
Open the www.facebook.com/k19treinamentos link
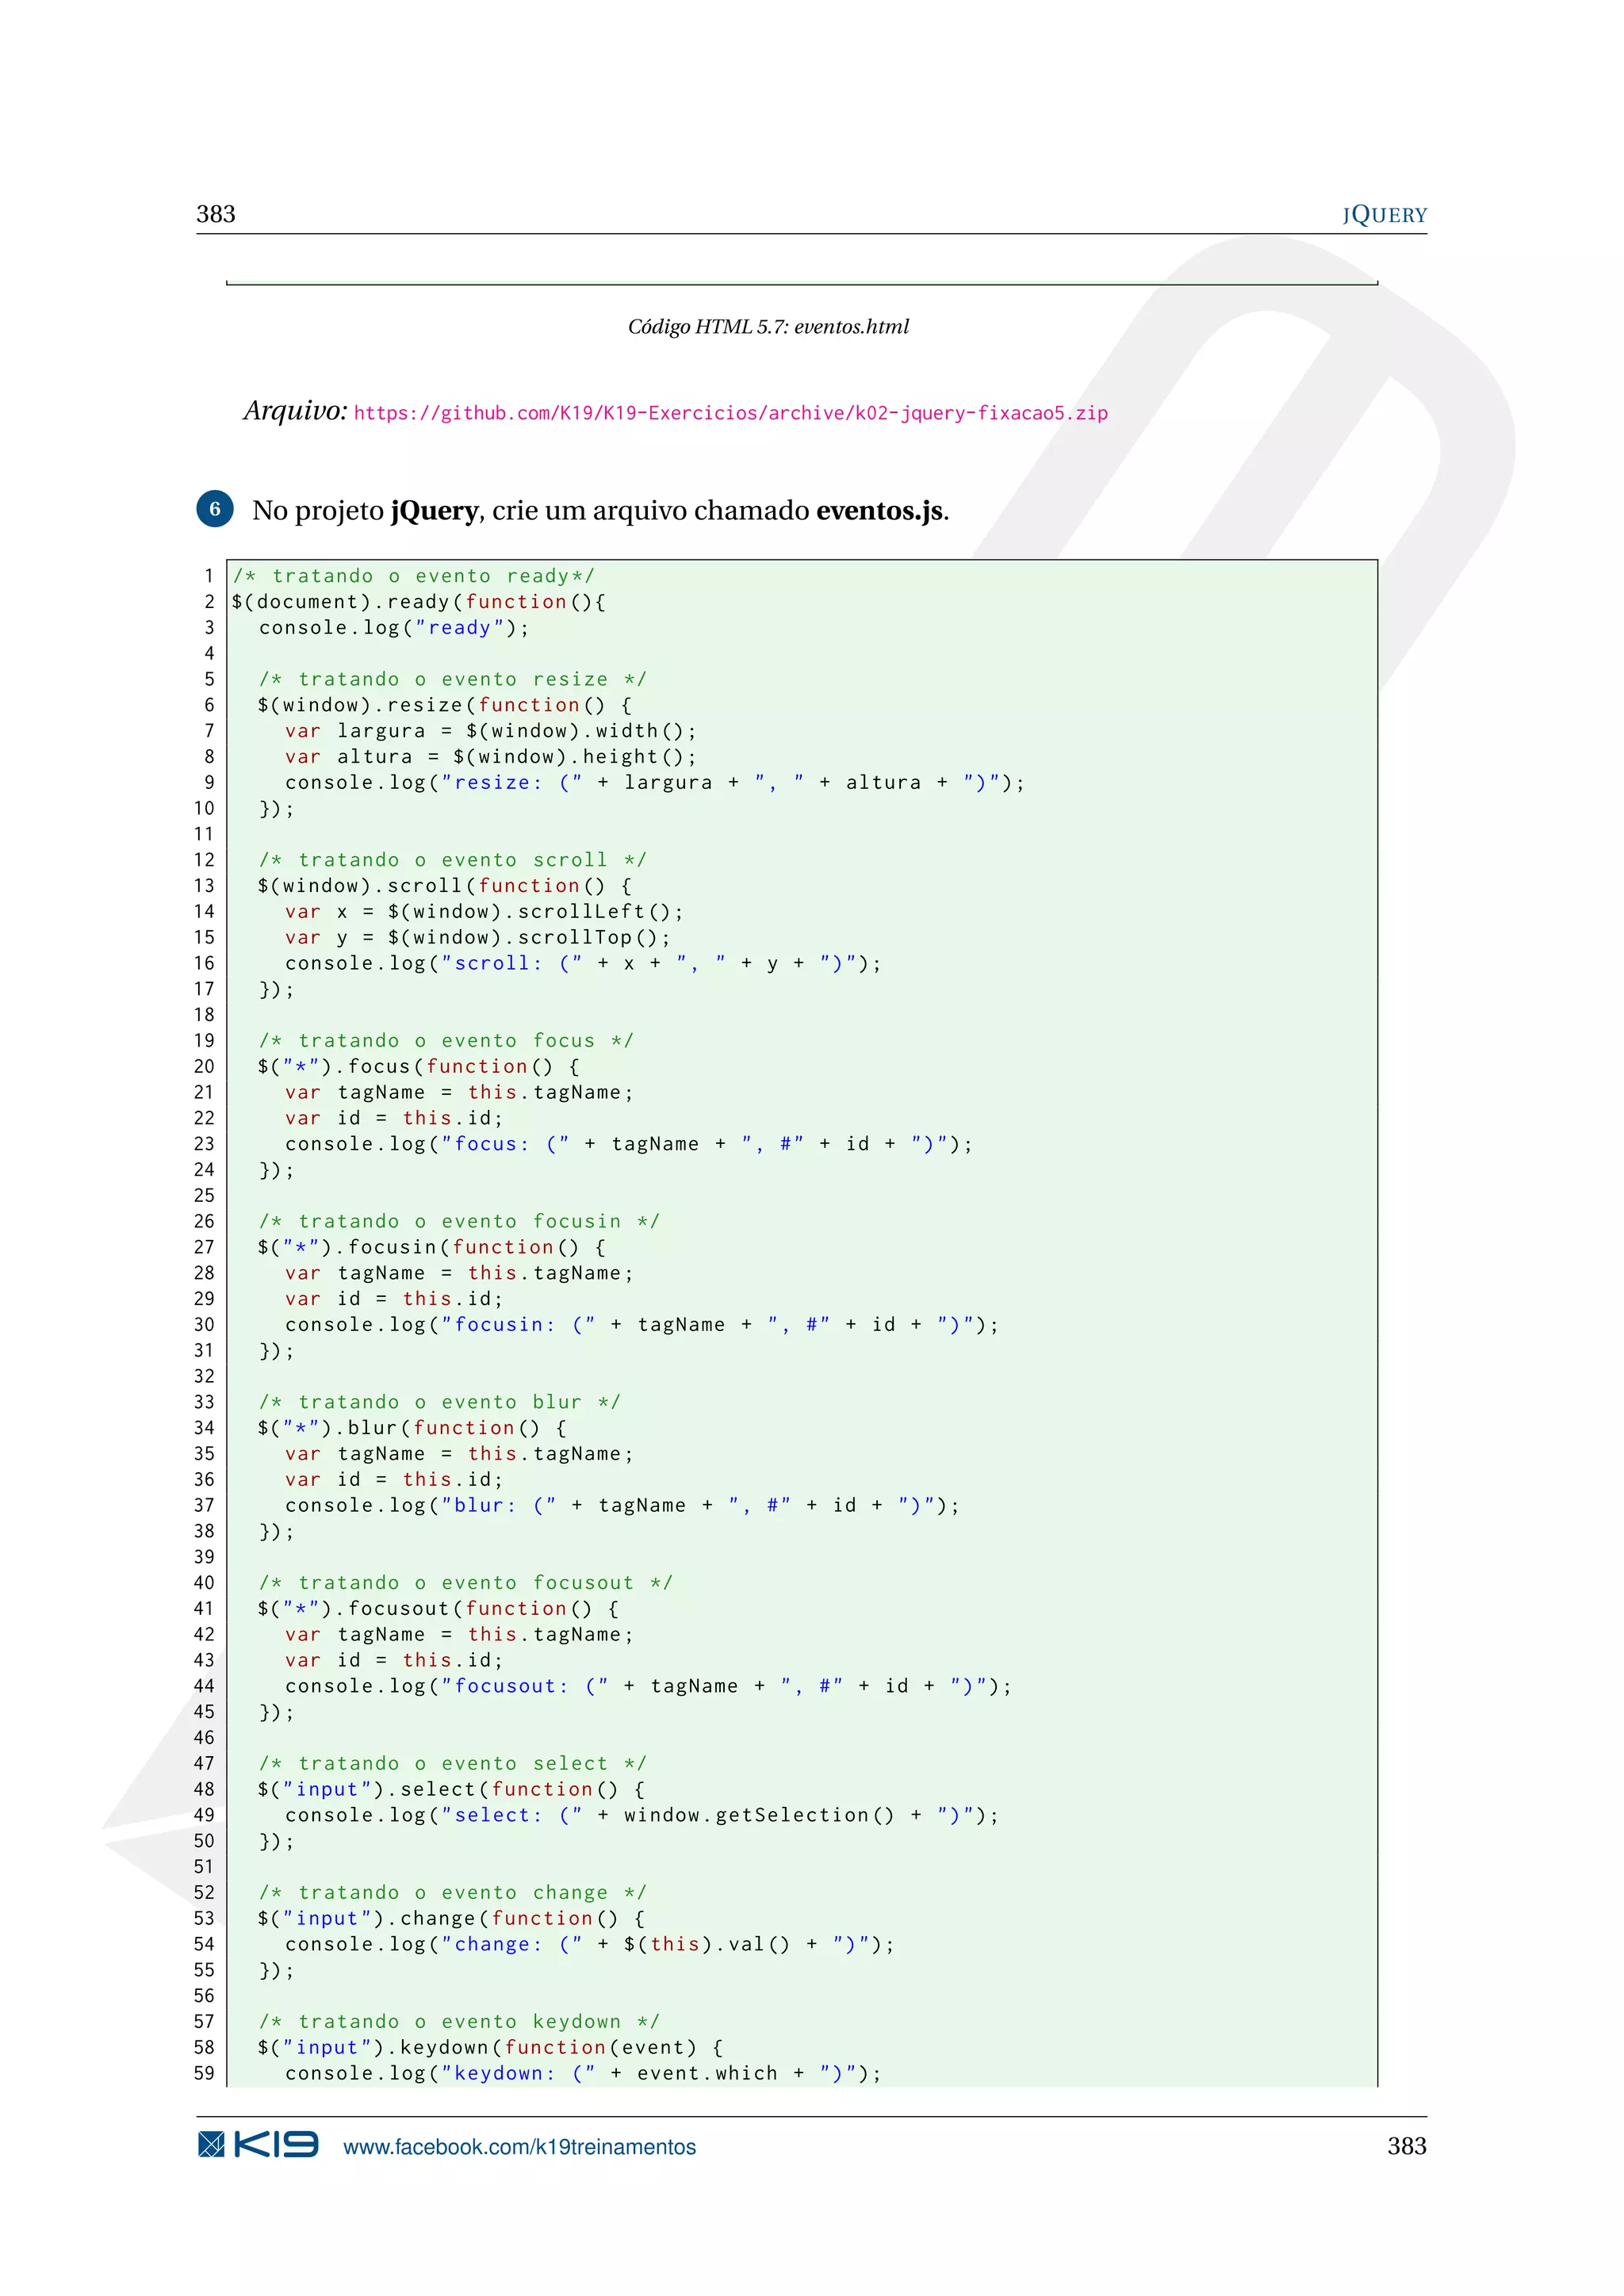(x=519, y=2147)
